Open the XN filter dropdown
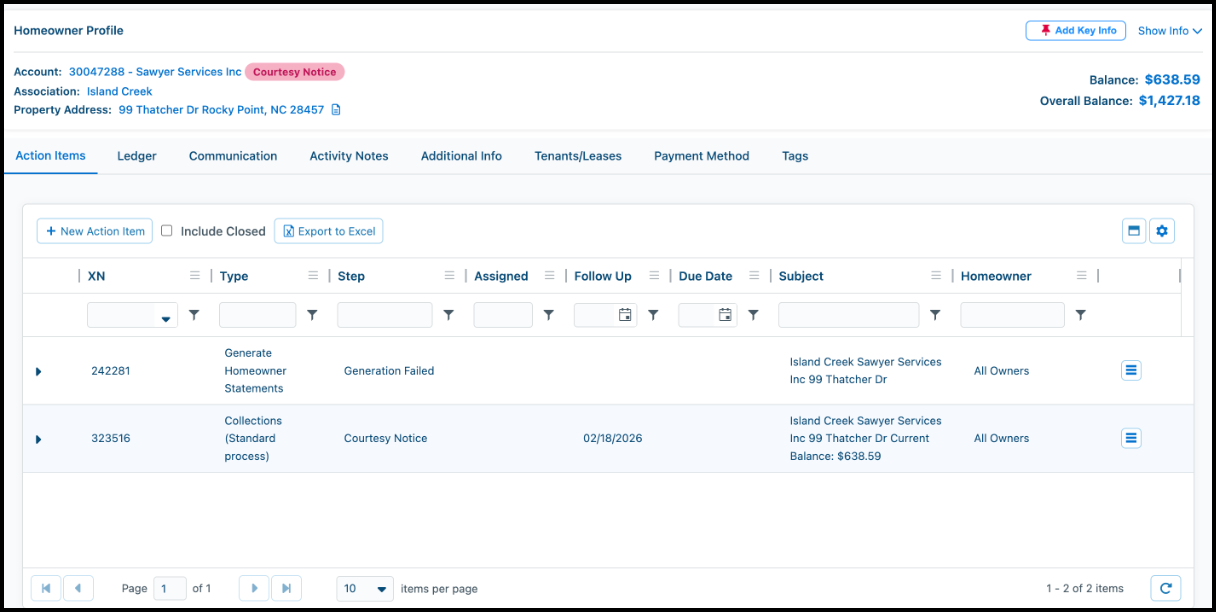Screen dimensions: 1216x612 coord(165,319)
